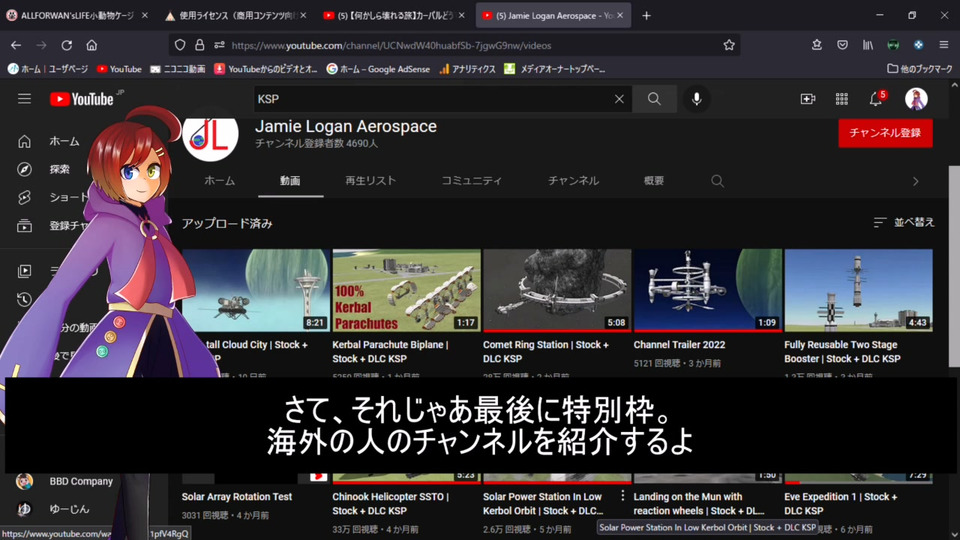Click the site padlock icon

click(200, 45)
